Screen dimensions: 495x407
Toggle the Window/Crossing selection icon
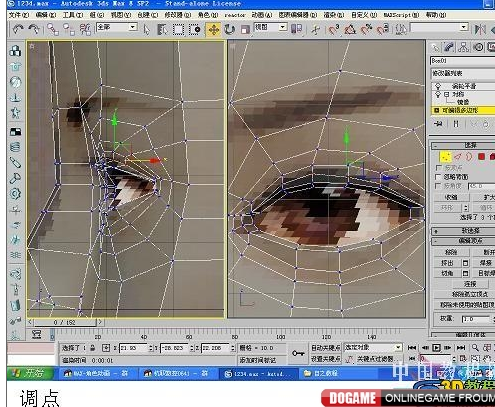[x=195, y=29]
